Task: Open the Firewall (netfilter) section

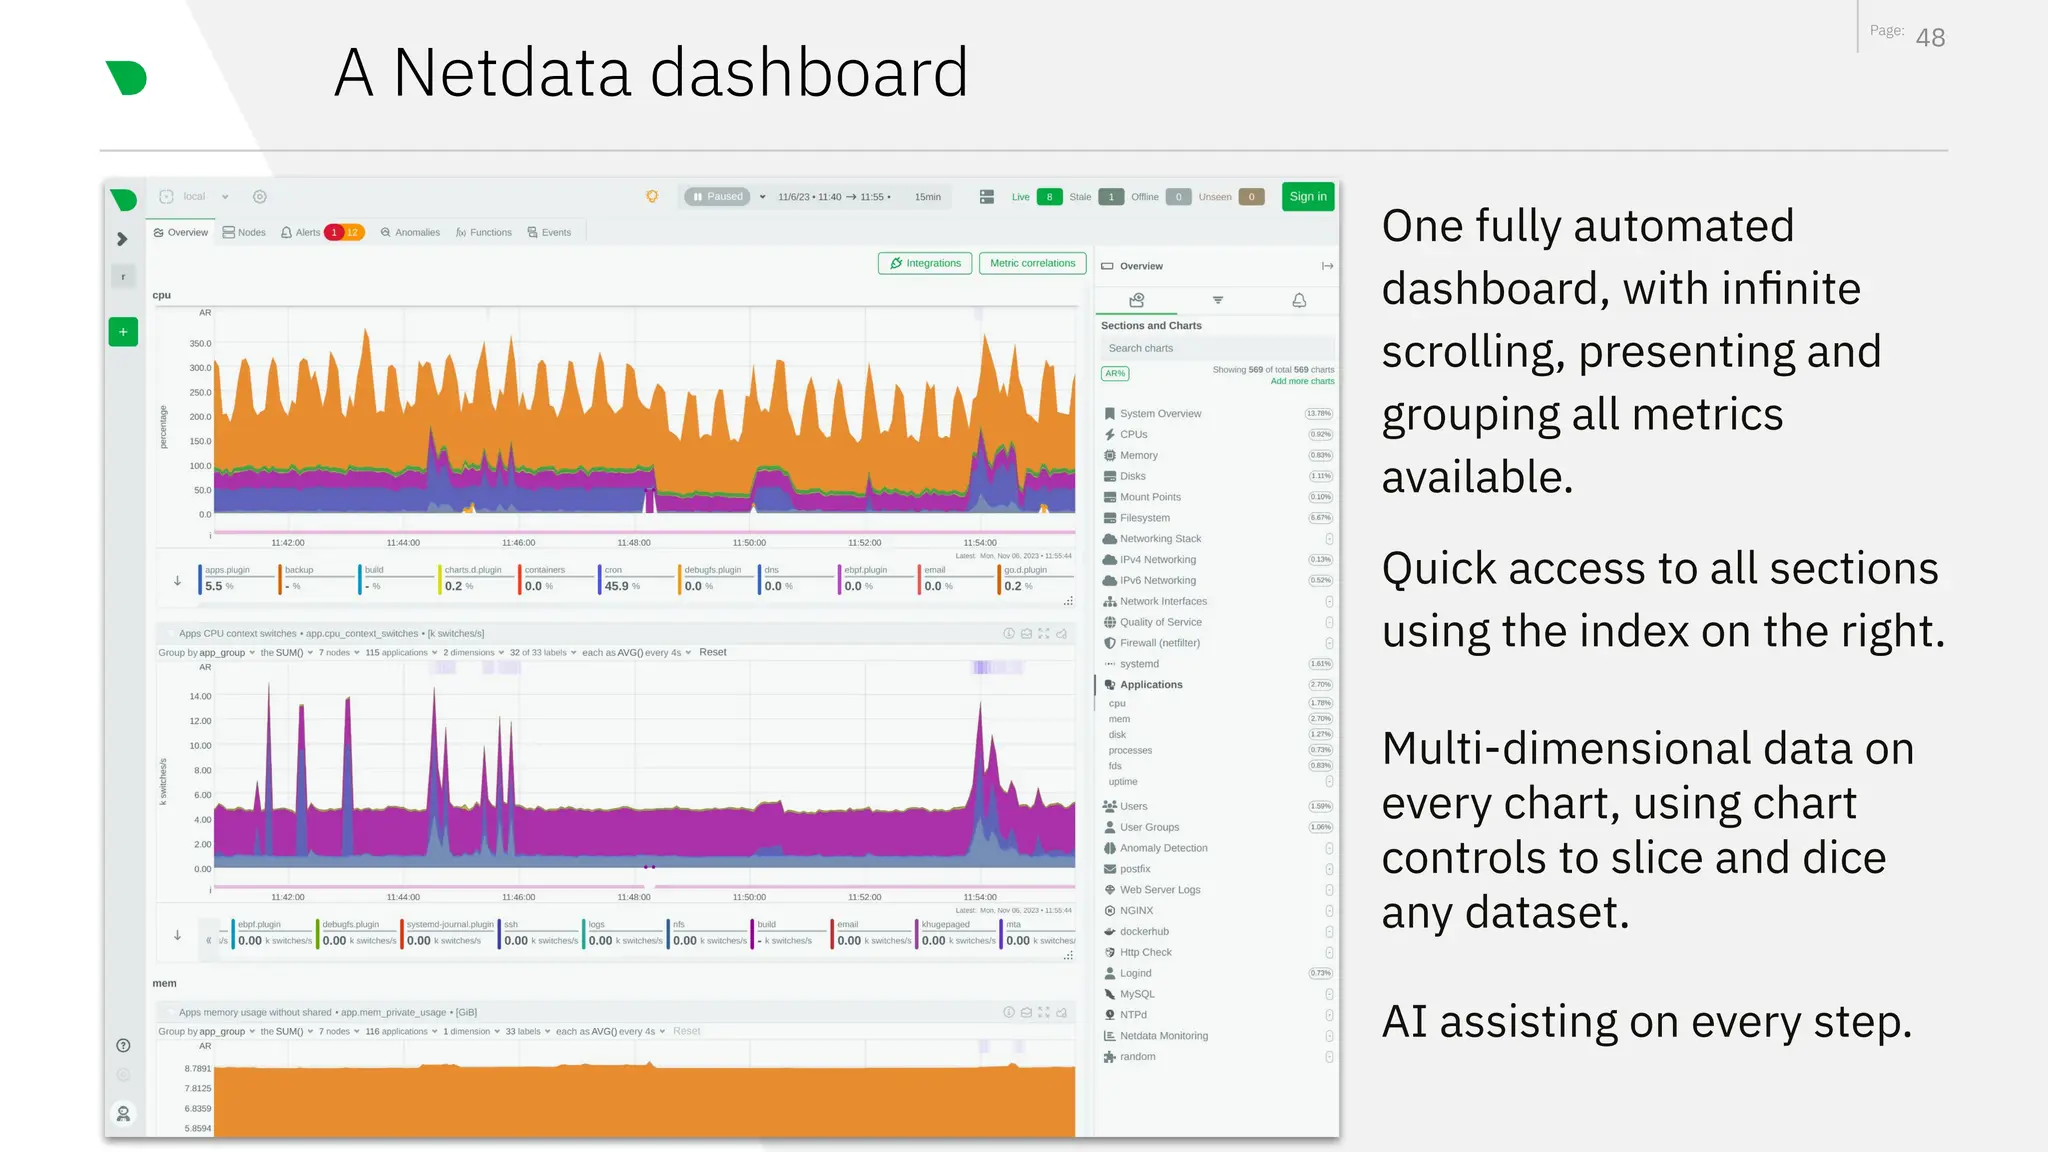Action: 1217,643
